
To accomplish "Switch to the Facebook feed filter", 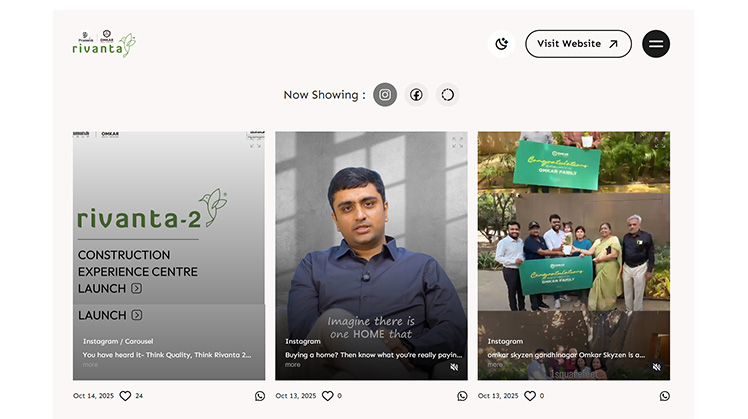I will 416,95.
